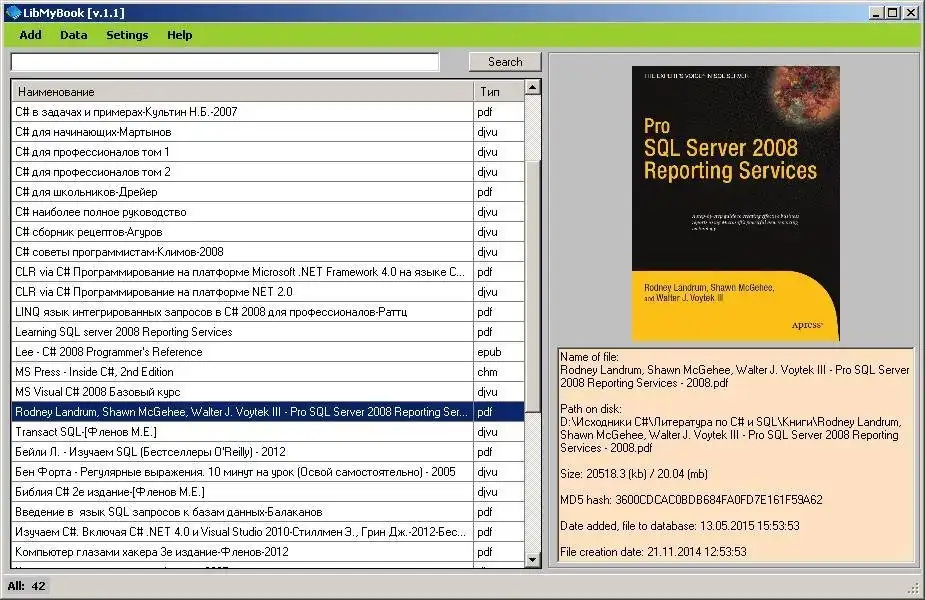Click the Pro SQL Server 2008 cover thumbnail
925x600 pixels.
[736, 204]
